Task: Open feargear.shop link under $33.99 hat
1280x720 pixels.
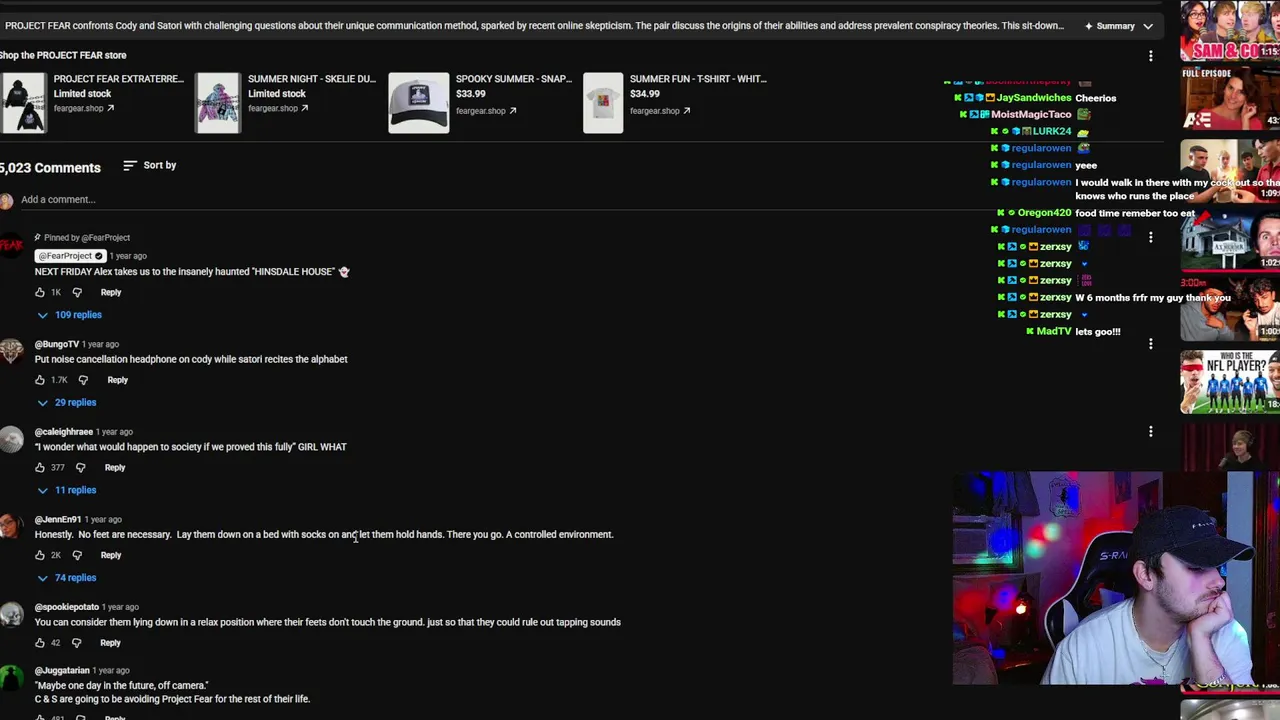Action: [x=486, y=111]
